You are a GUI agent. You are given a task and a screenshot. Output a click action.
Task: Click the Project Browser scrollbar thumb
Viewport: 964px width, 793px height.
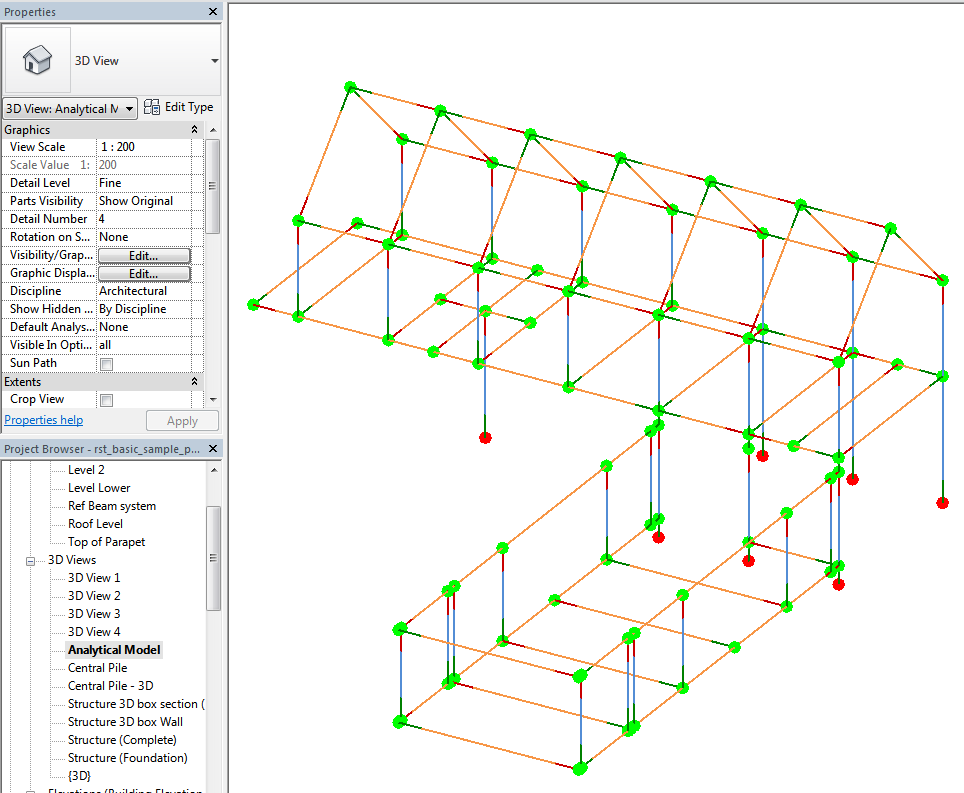coord(213,558)
